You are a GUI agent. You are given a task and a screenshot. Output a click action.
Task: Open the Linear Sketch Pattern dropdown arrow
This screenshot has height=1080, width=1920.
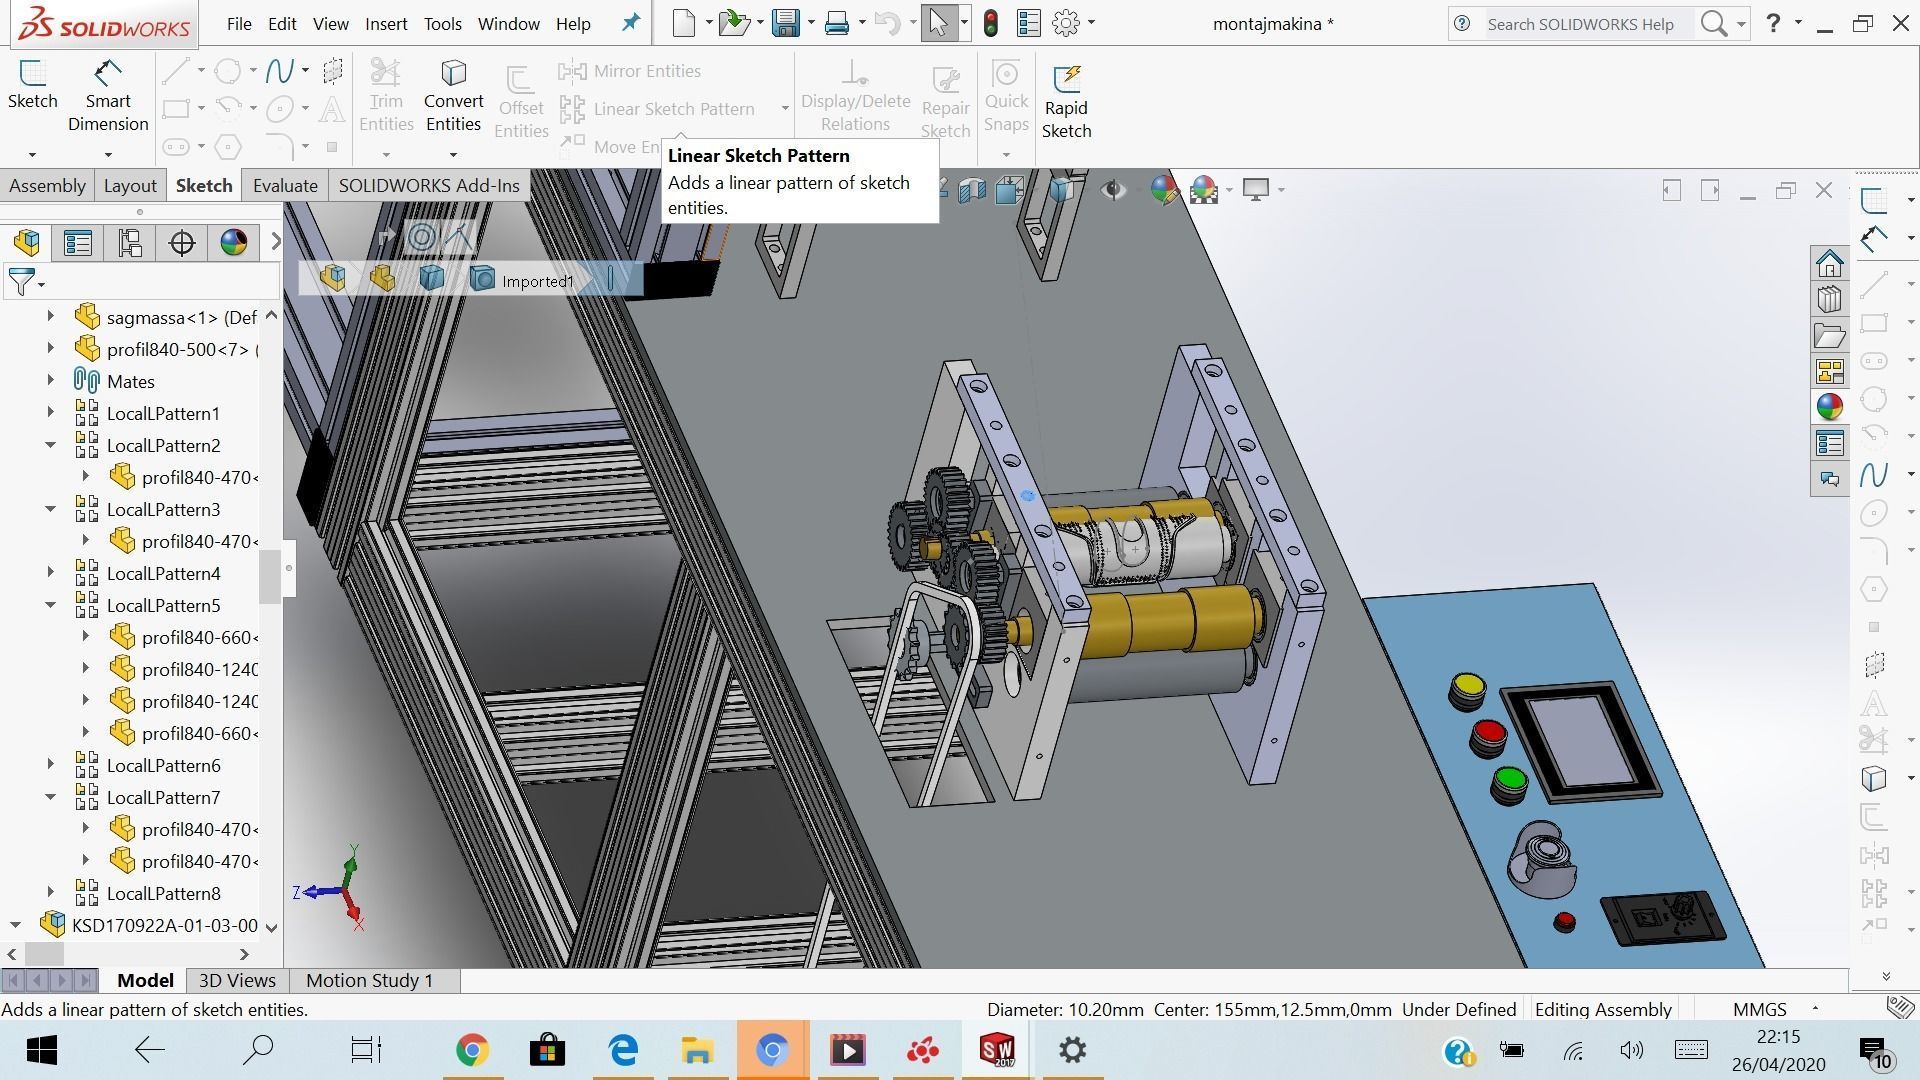tap(785, 108)
